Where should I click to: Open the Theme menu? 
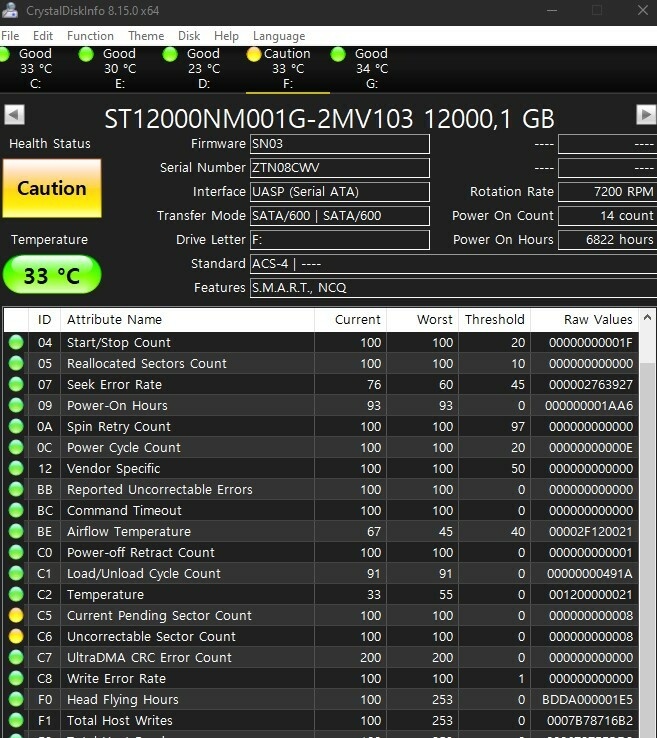(x=146, y=36)
